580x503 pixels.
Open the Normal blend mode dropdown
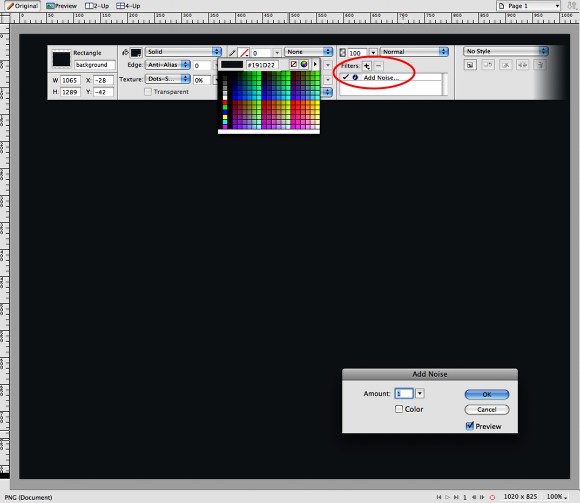tap(414, 52)
